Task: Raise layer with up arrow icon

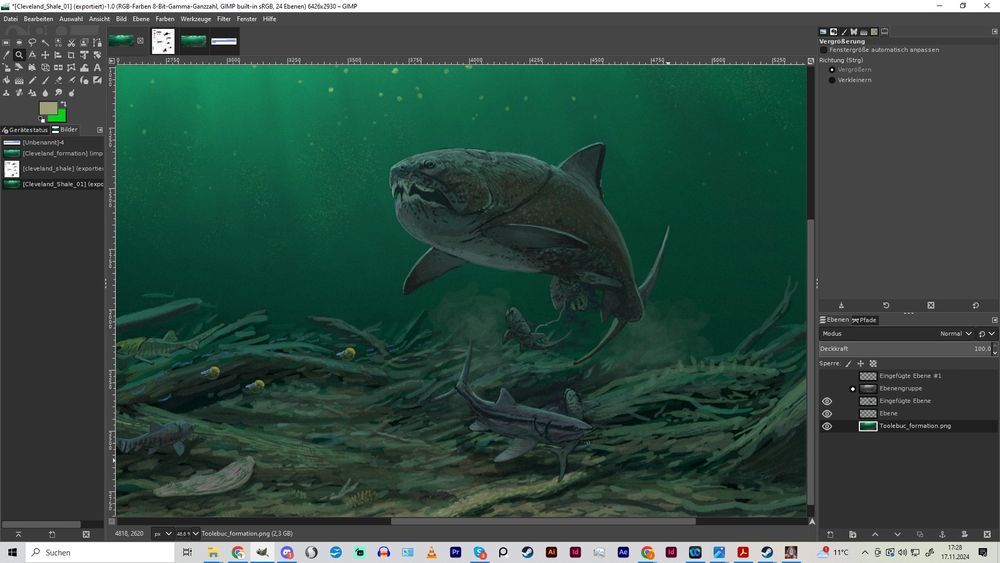Action: click(875, 534)
